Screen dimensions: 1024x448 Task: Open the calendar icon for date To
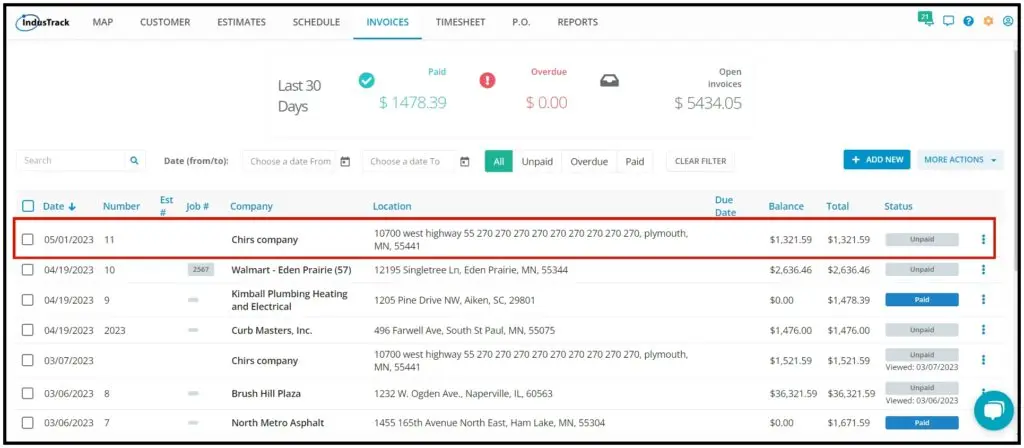pos(464,161)
